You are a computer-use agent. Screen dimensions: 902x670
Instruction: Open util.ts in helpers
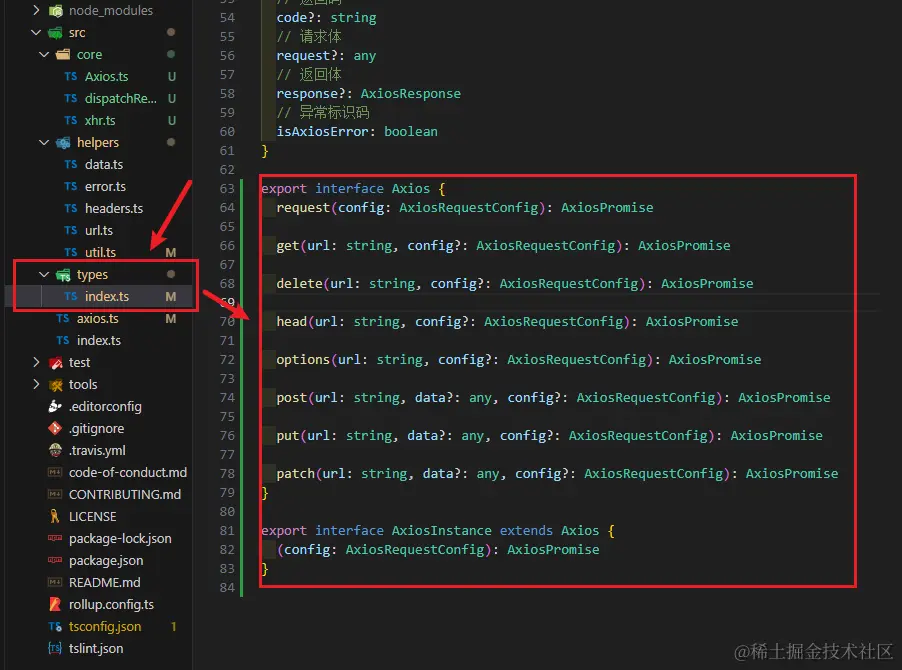[x=100, y=252]
